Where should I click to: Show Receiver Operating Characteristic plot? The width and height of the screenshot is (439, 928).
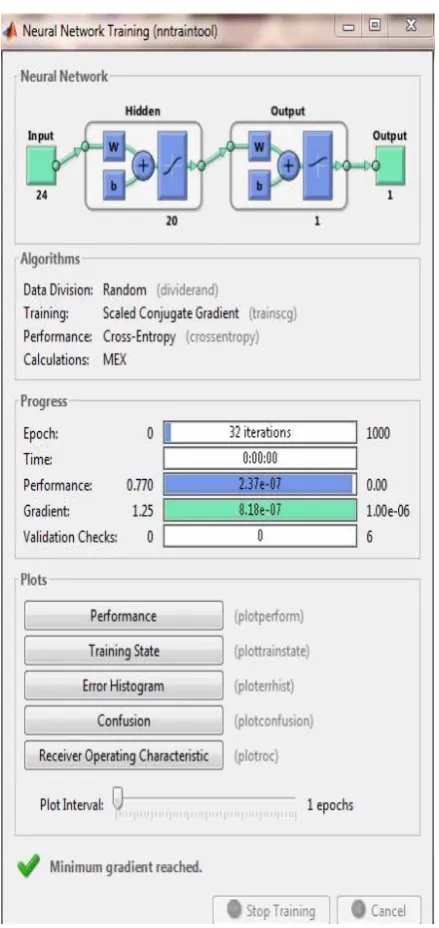124,755
